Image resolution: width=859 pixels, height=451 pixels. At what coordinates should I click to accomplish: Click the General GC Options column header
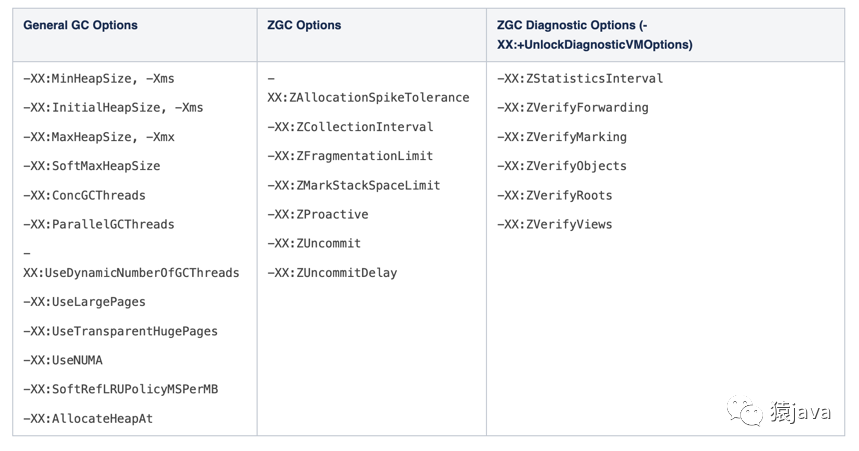(80, 25)
